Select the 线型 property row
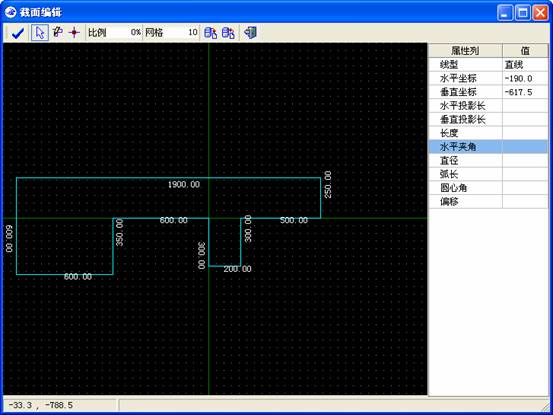The width and height of the screenshot is (553, 415). 488,65
